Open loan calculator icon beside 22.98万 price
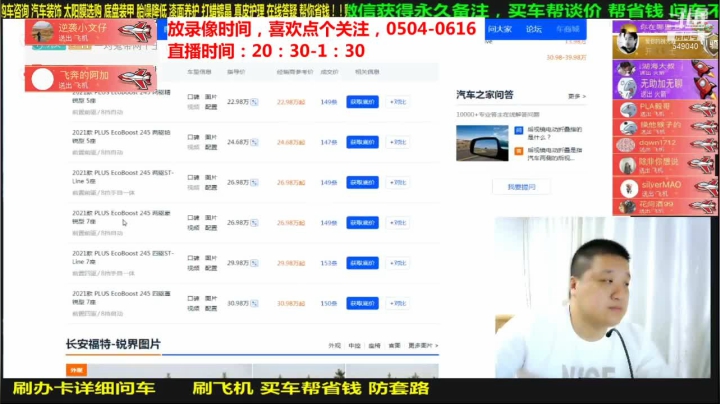The height and width of the screenshot is (404, 720). pos(254,102)
